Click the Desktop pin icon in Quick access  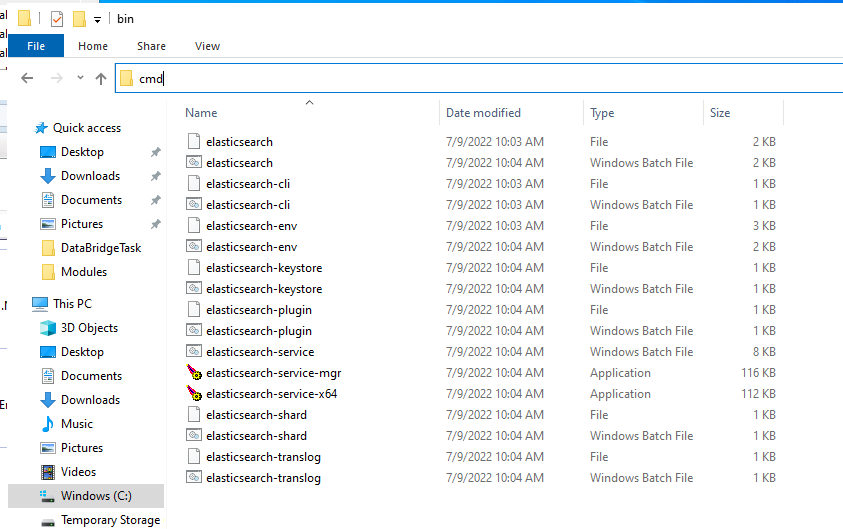[155, 152]
